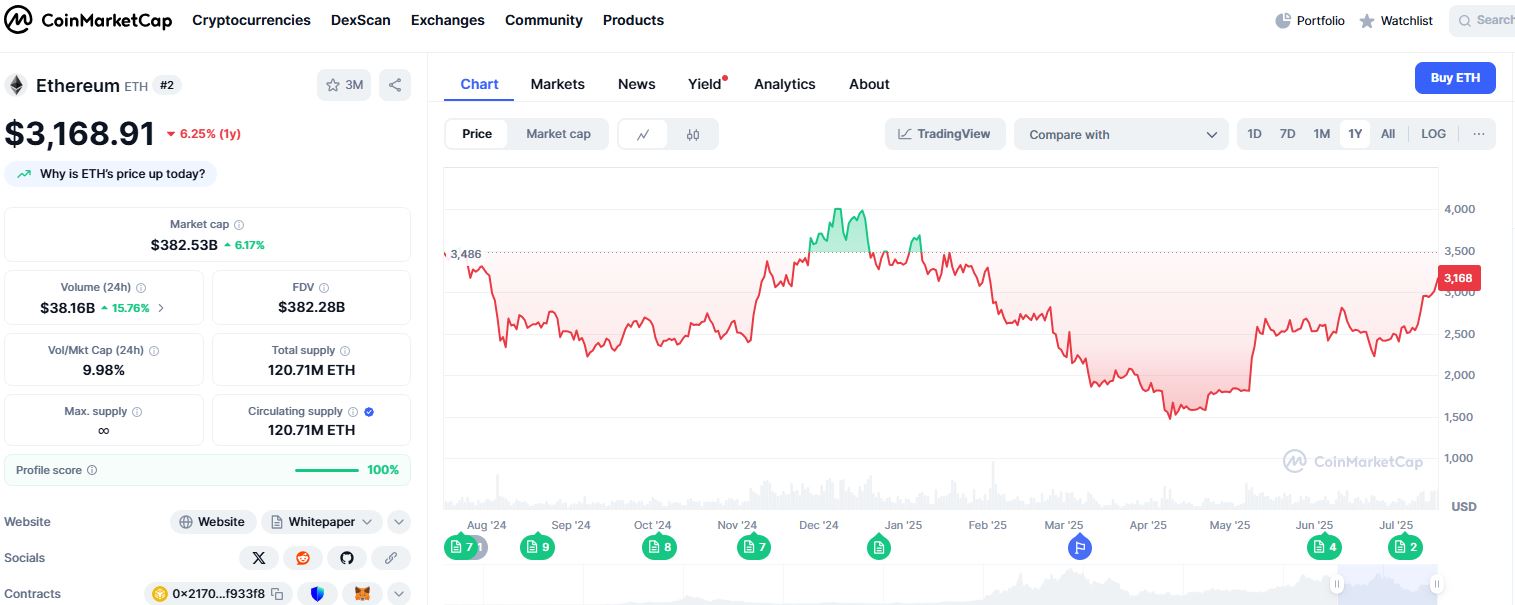The width and height of the screenshot is (1515, 605).
Task: Click the share icon next to Ethereum
Action: [x=395, y=85]
